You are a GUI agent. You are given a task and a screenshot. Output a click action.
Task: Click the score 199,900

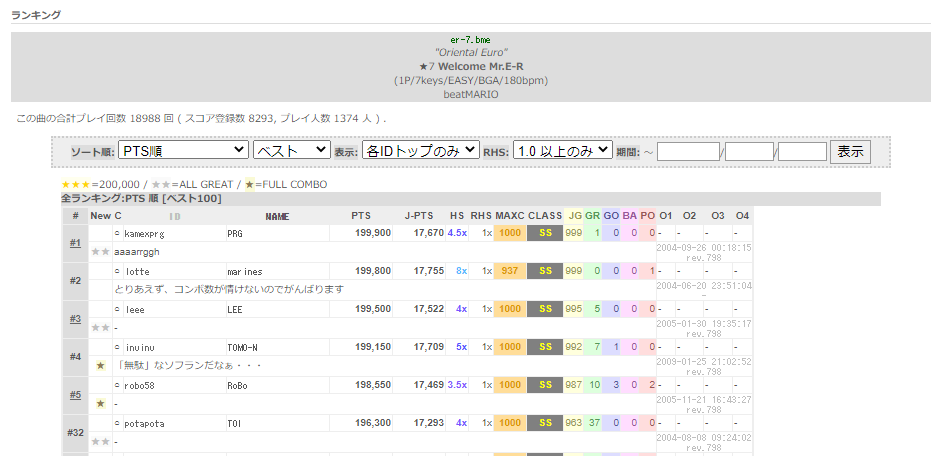tap(373, 233)
